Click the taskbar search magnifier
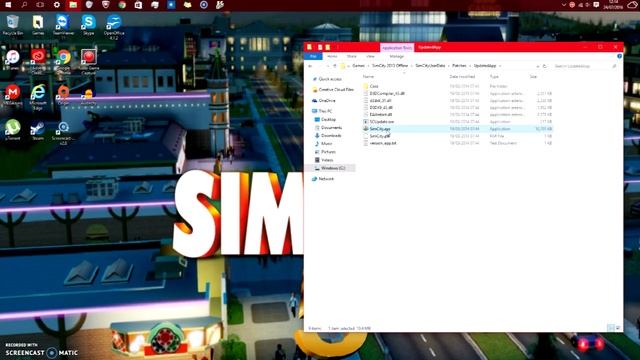 tap(24, 5)
